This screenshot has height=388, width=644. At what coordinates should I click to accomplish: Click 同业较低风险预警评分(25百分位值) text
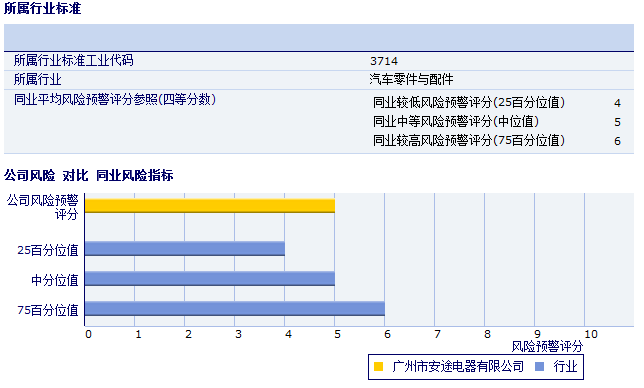pyautogui.click(x=469, y=103)
